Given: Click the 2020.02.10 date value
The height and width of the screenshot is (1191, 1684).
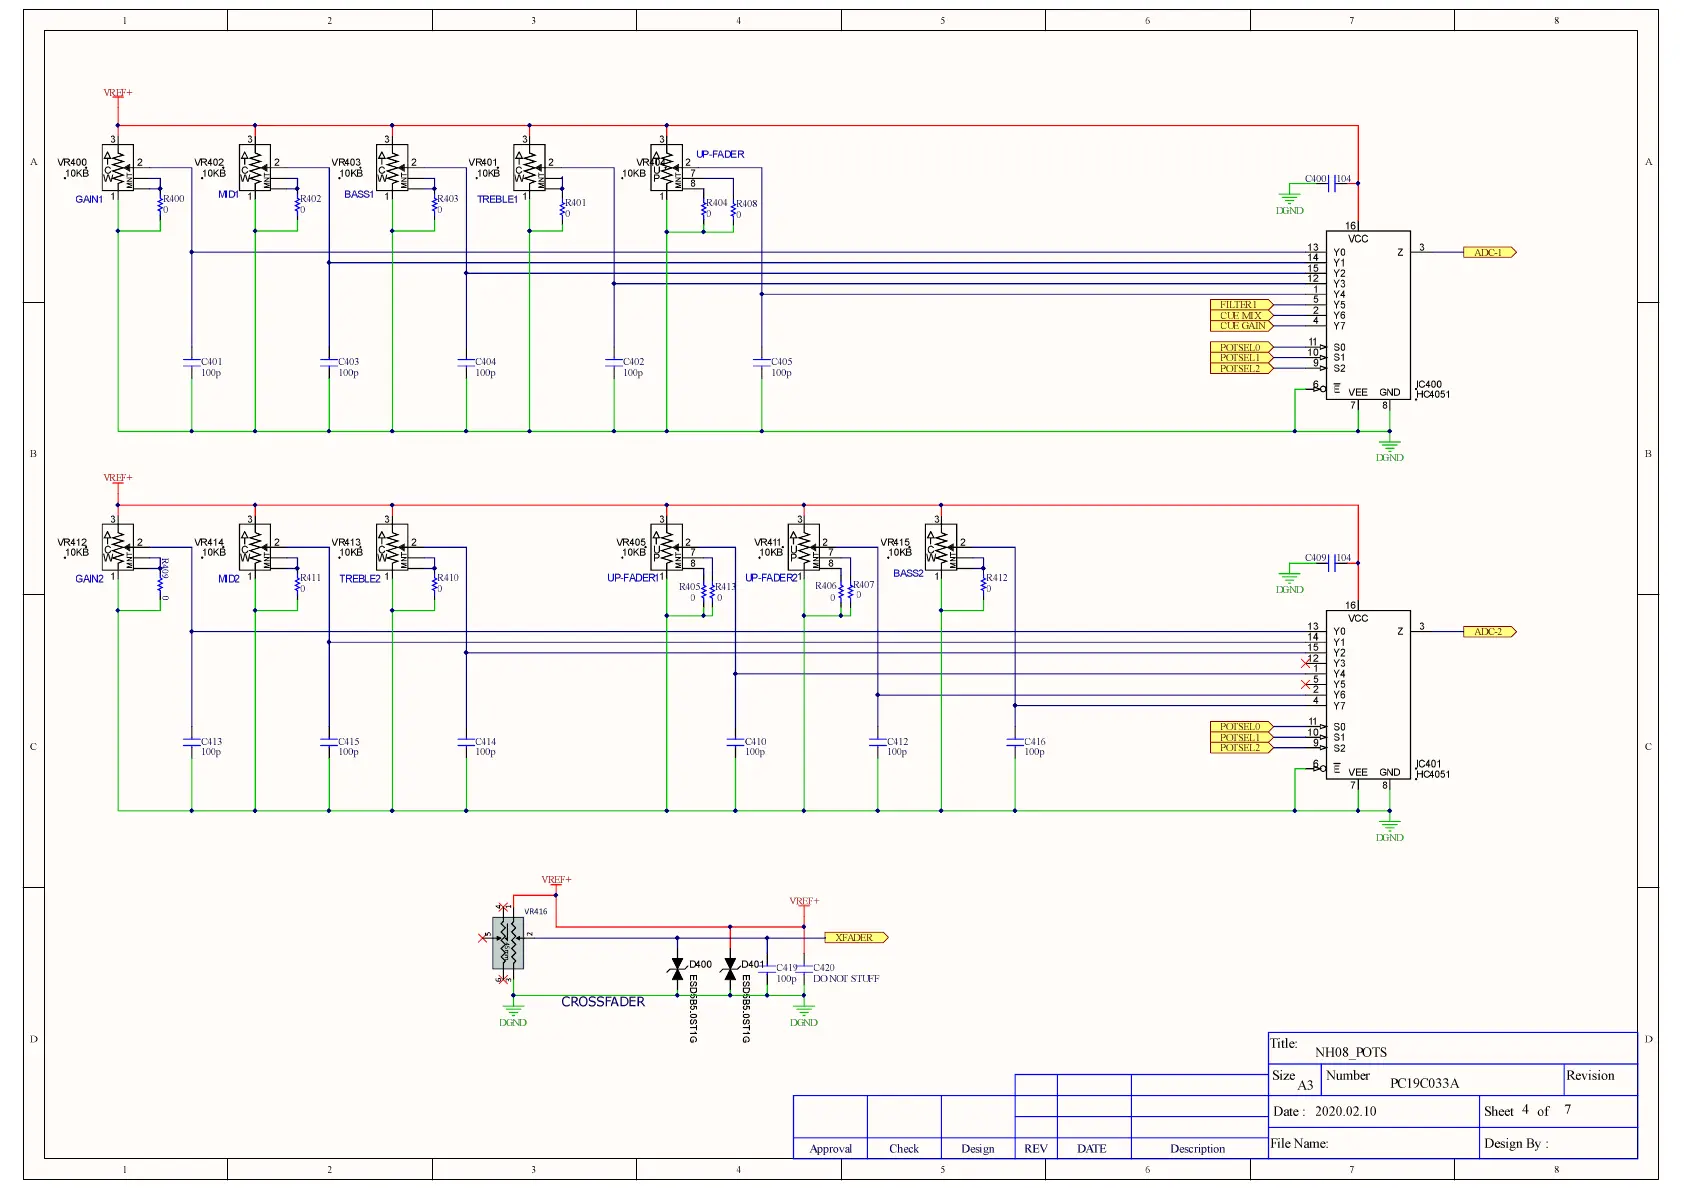Looking at the screenshot, I should (x=1345, y=1111).
